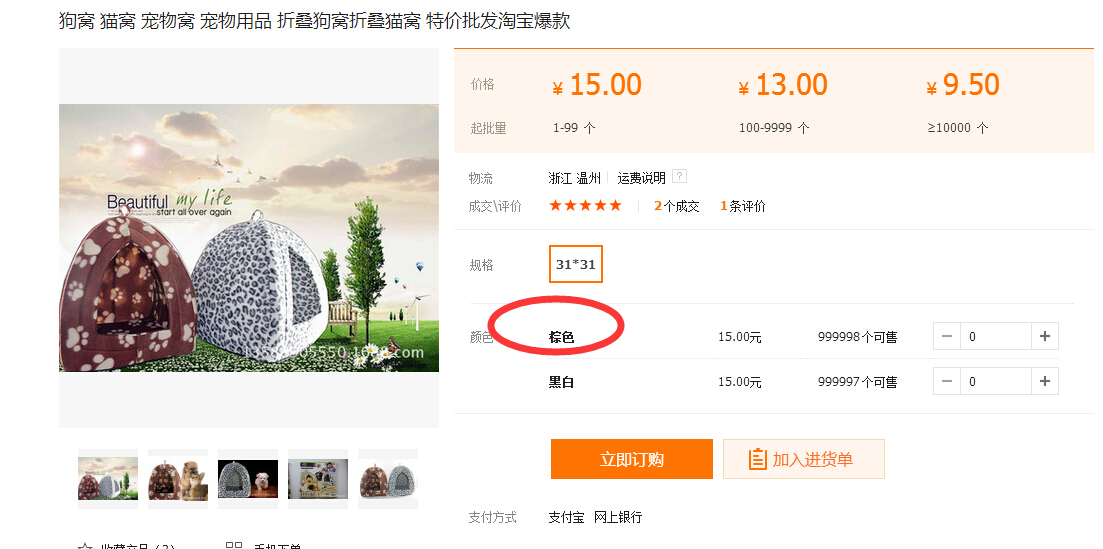Select third thumbnail with leopard house on black

tap(248, 479)
